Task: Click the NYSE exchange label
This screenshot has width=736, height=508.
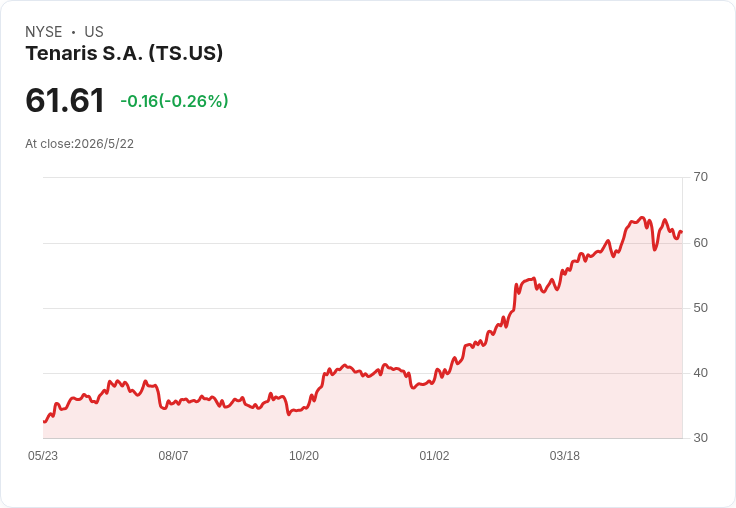Action: (x=44, y=32)
